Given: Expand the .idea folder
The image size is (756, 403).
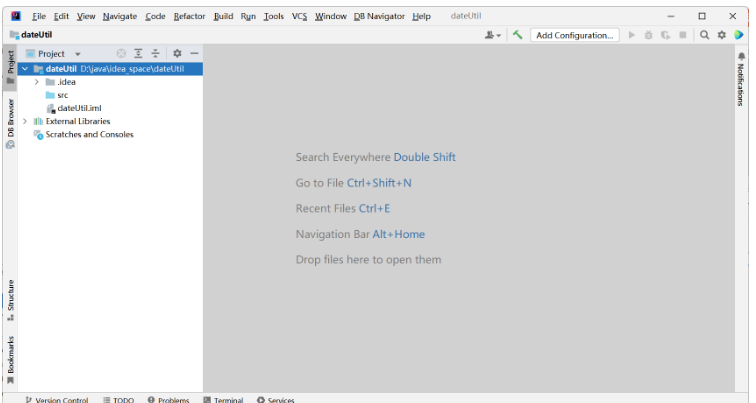Looking at the screenshot, I should tap(37, 82).
